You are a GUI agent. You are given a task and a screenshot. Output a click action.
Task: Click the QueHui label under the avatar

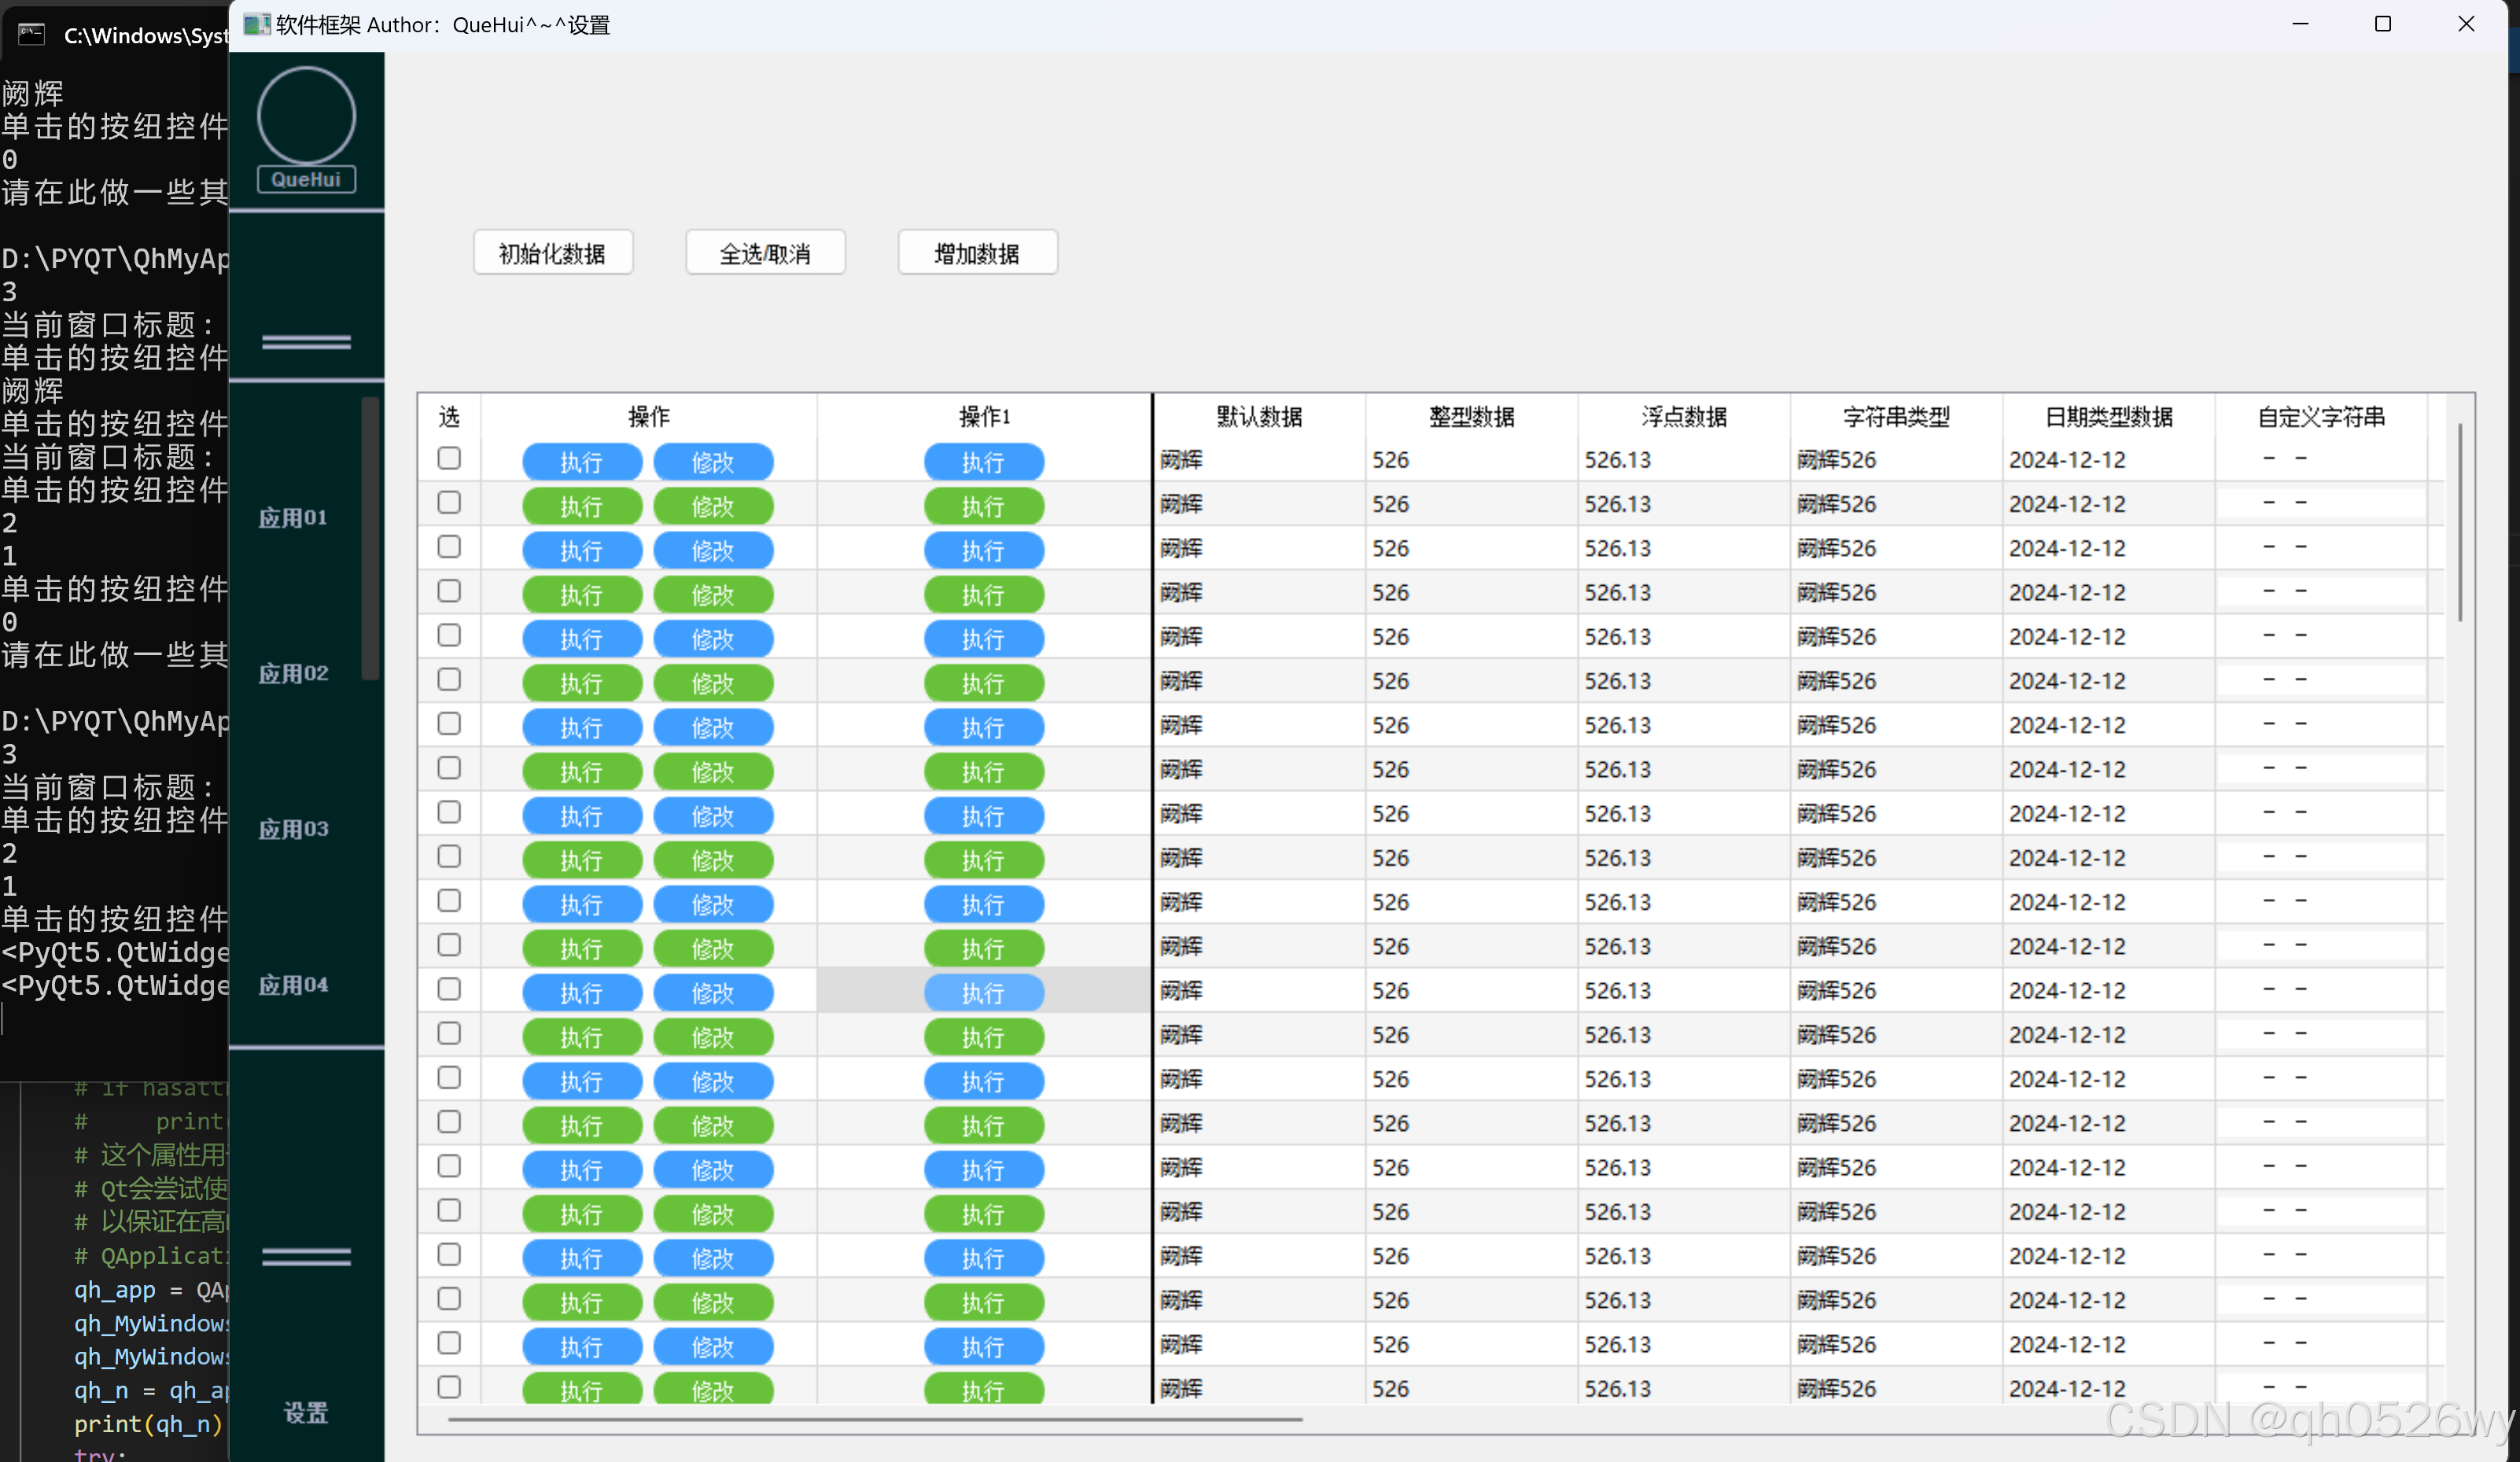pyautogui.click(x=306, y=180)
